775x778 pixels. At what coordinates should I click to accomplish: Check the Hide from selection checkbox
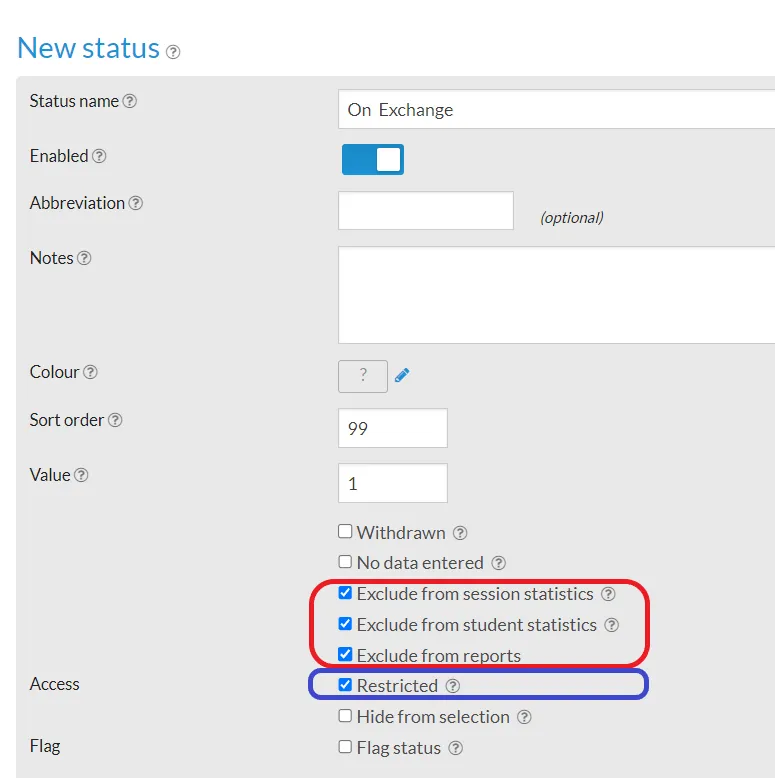tap(345, 715)
